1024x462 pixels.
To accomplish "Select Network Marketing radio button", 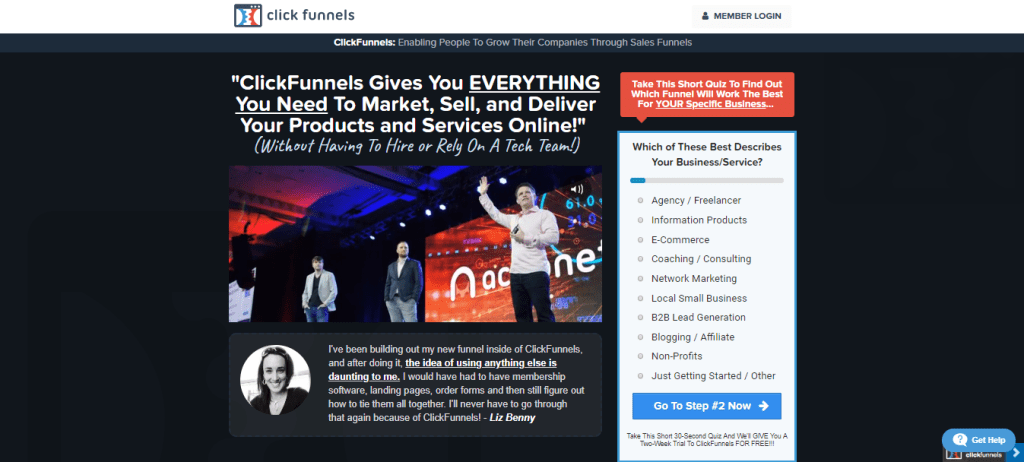I will pos(640,279).
